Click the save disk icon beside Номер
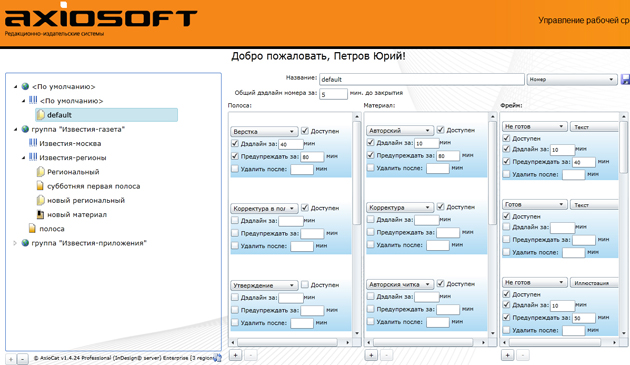This screenshot has width=630, height=365. [625, 79]
